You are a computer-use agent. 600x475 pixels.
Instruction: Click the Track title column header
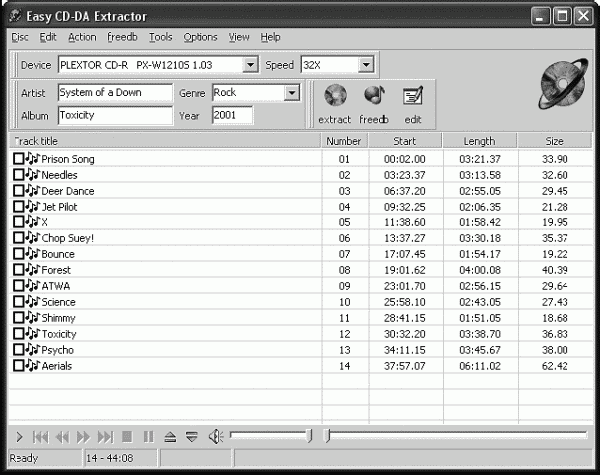coord(165,141)
